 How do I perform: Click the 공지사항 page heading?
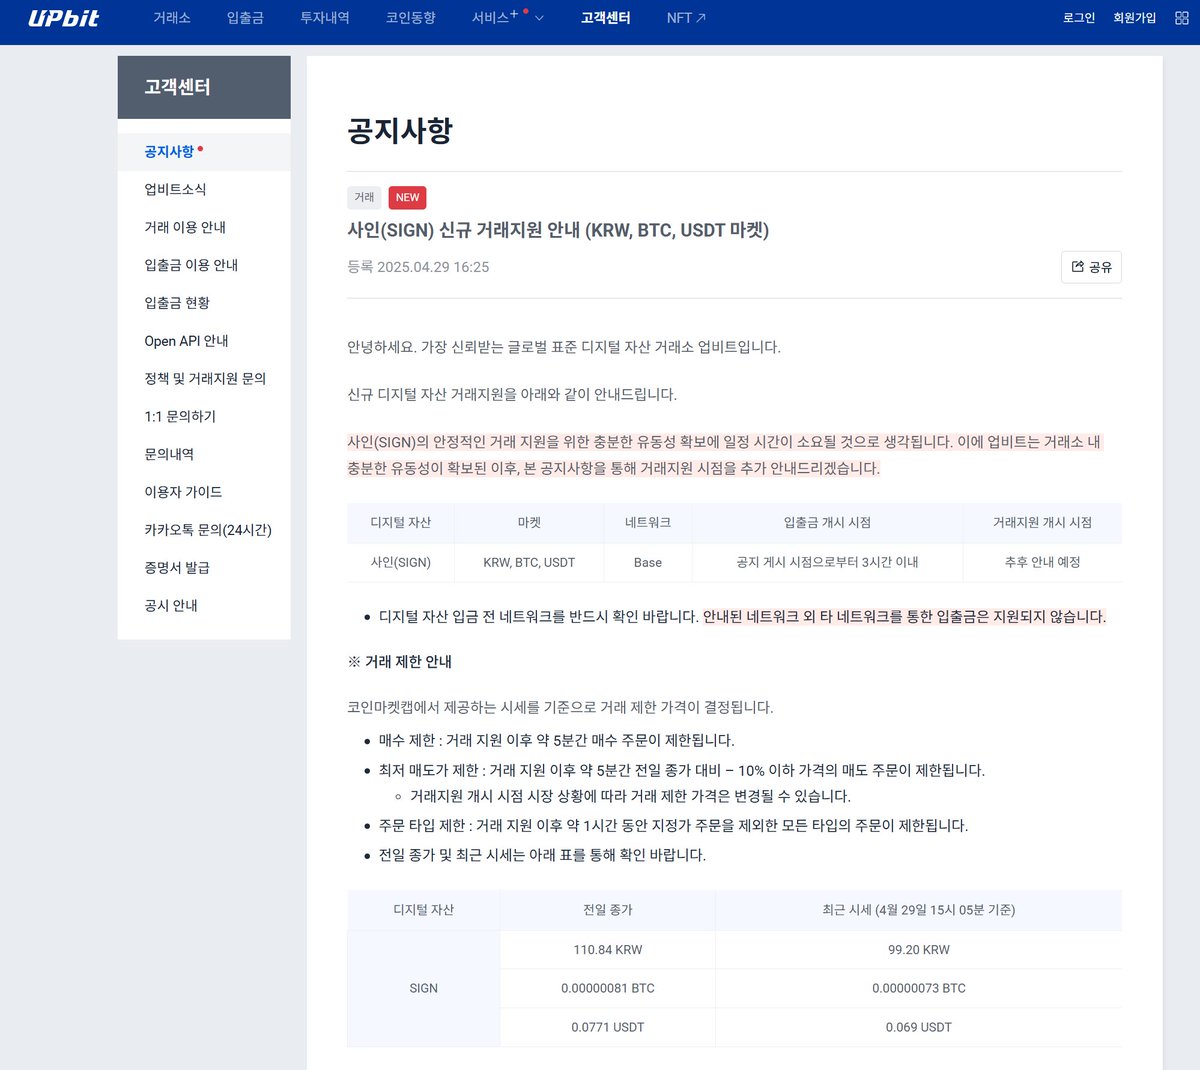(400, 130)
